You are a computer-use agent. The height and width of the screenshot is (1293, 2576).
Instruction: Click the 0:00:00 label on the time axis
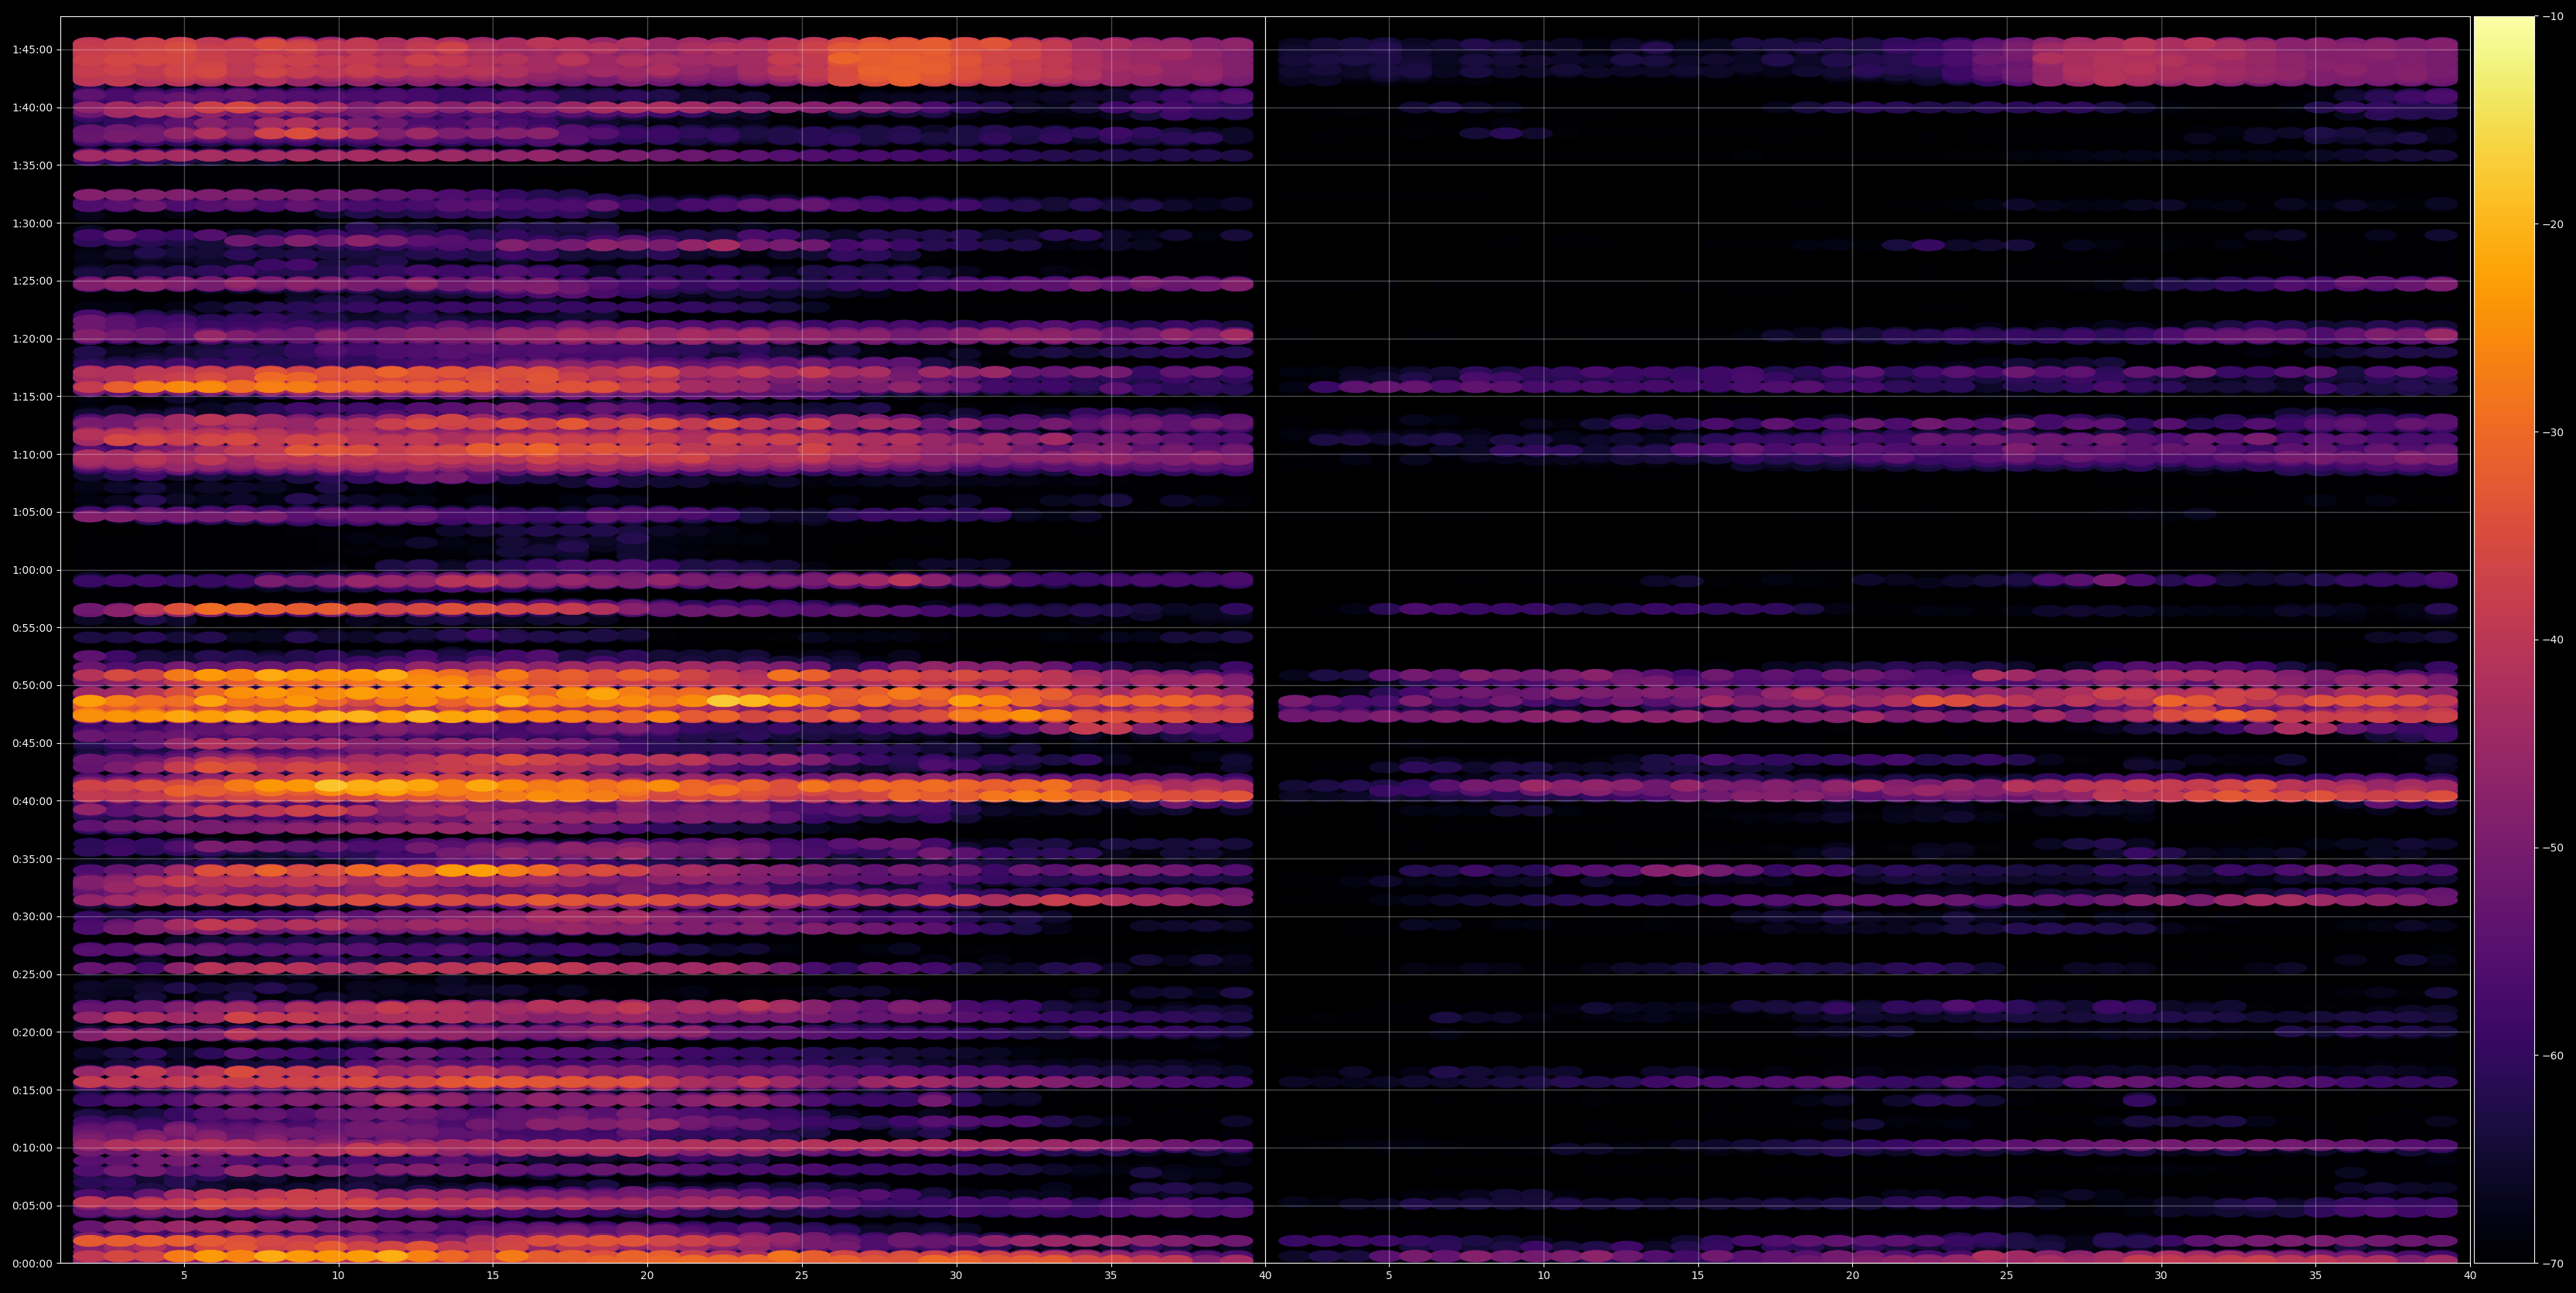point(32,1263)
